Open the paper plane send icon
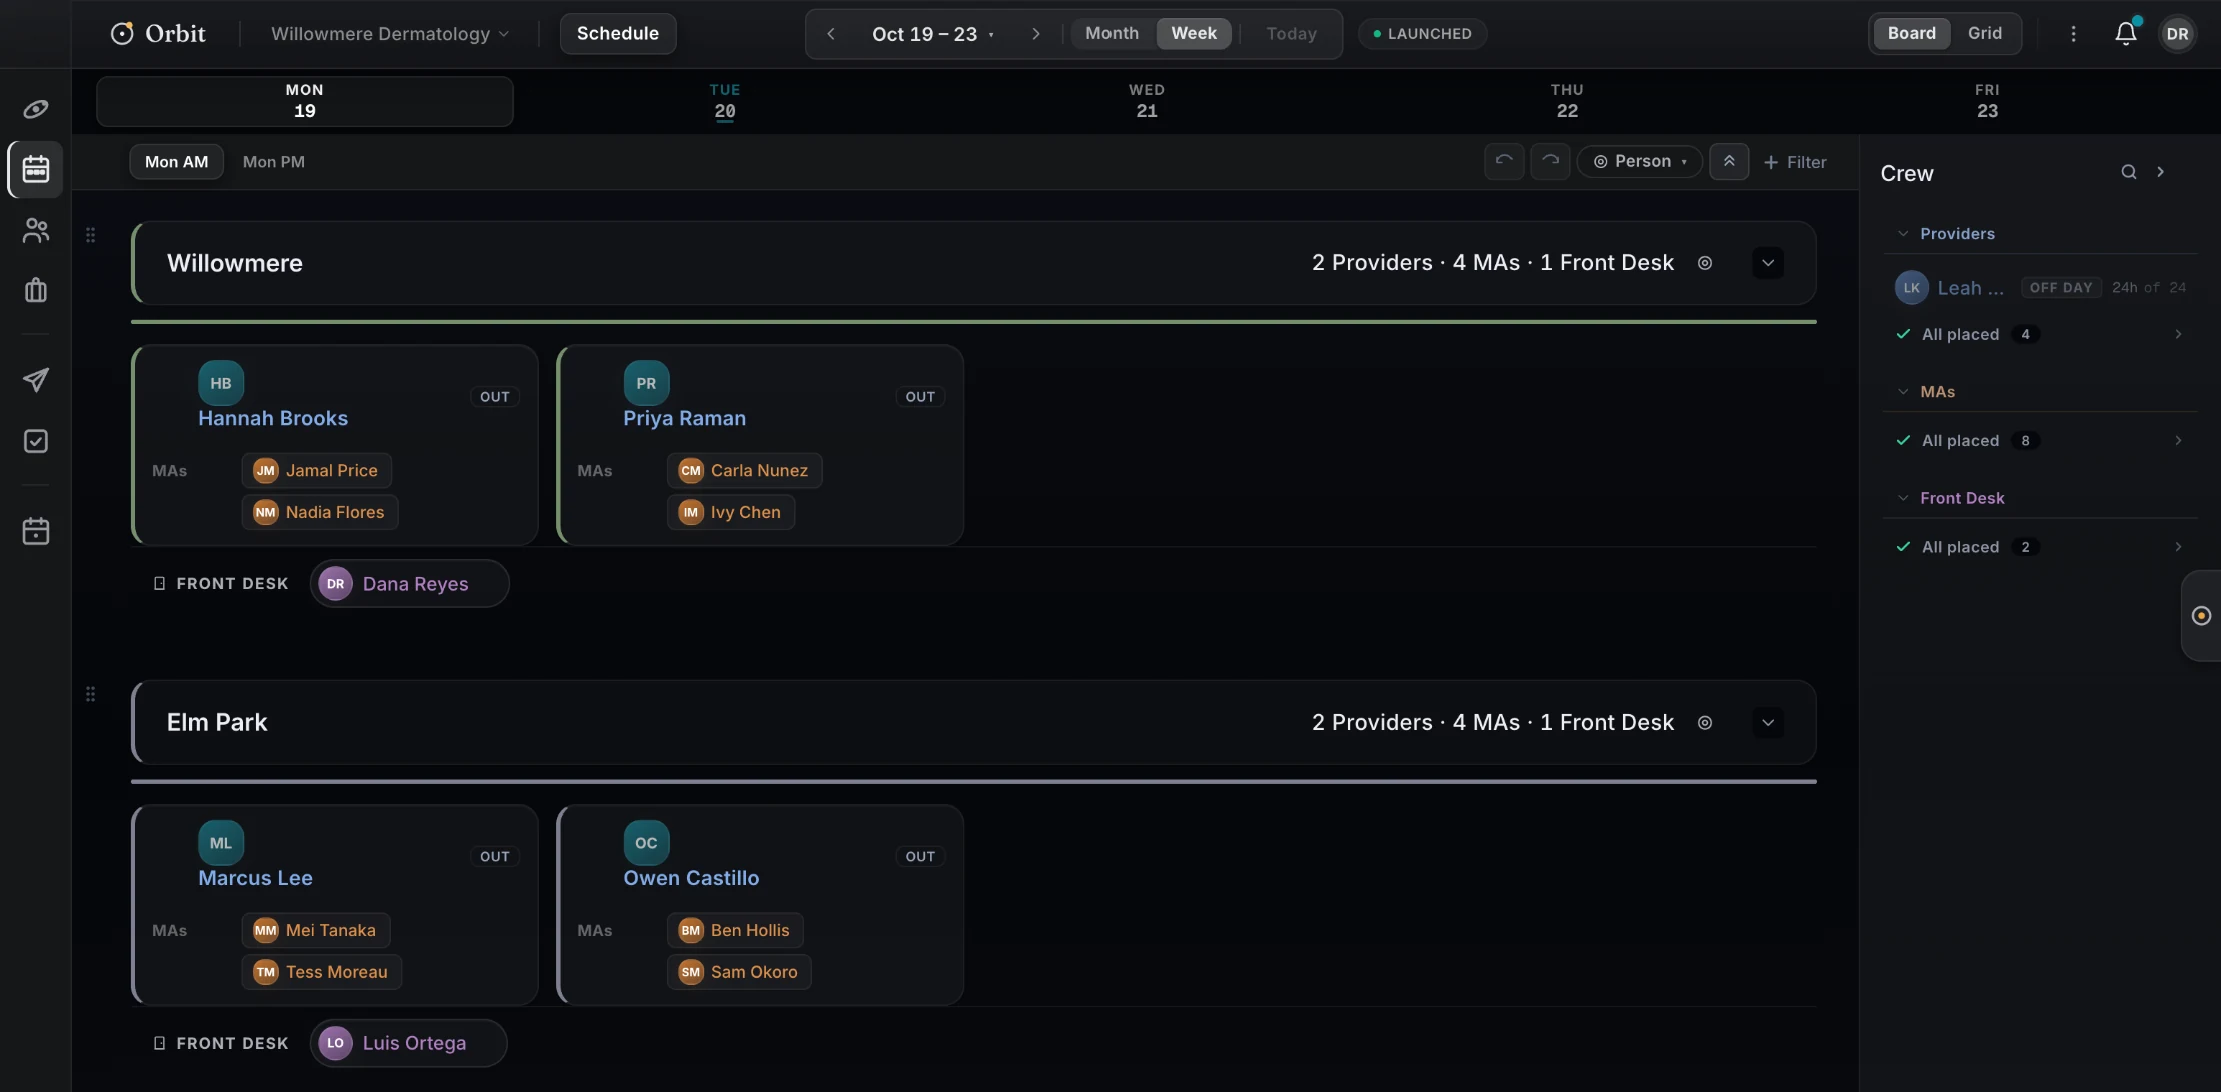This screenshot has height=1092, width=2221. tap(36, 380)
